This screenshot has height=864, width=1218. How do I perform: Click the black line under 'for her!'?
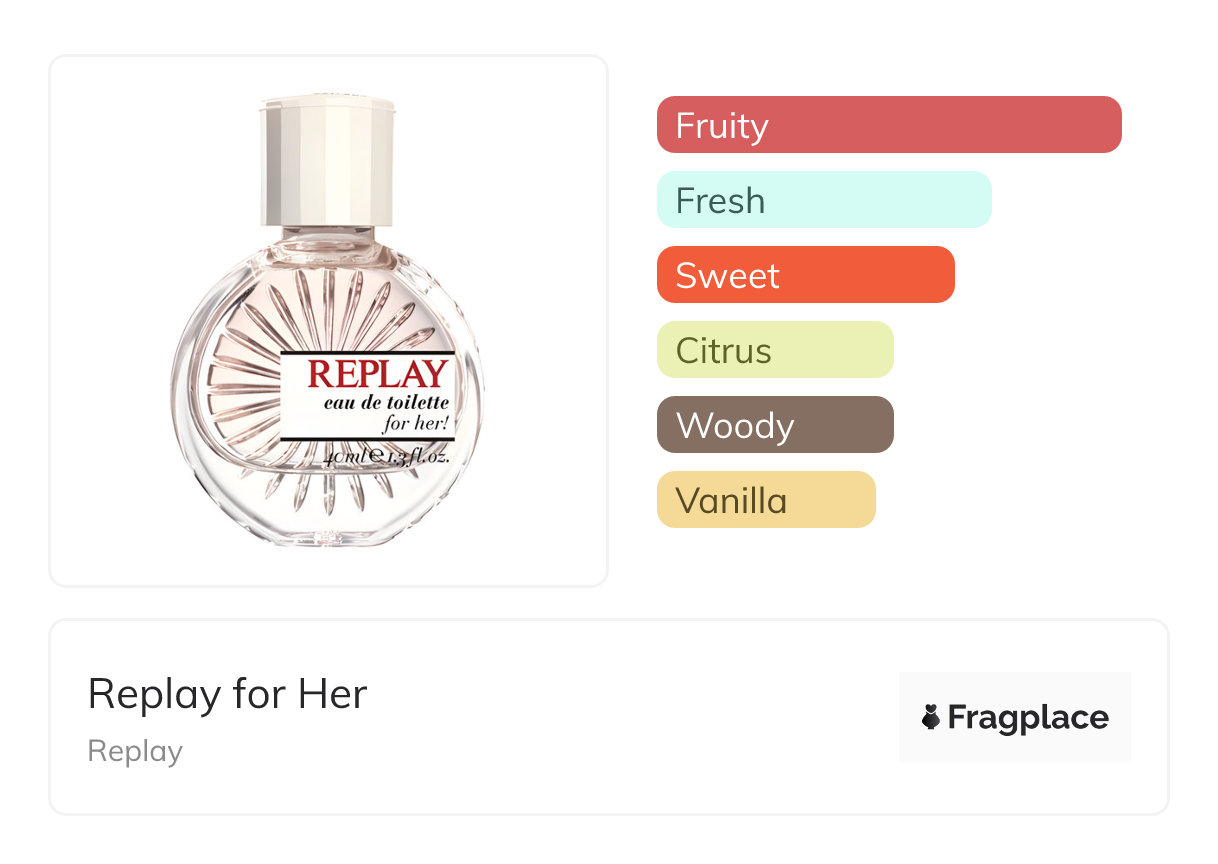[367, 439]
